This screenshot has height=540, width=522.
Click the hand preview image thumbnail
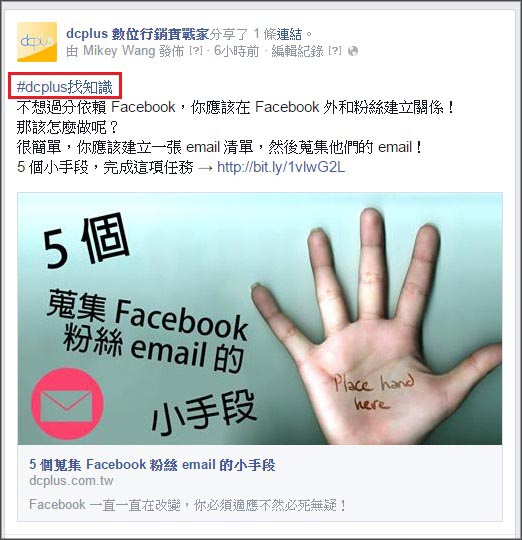[260, 319]
